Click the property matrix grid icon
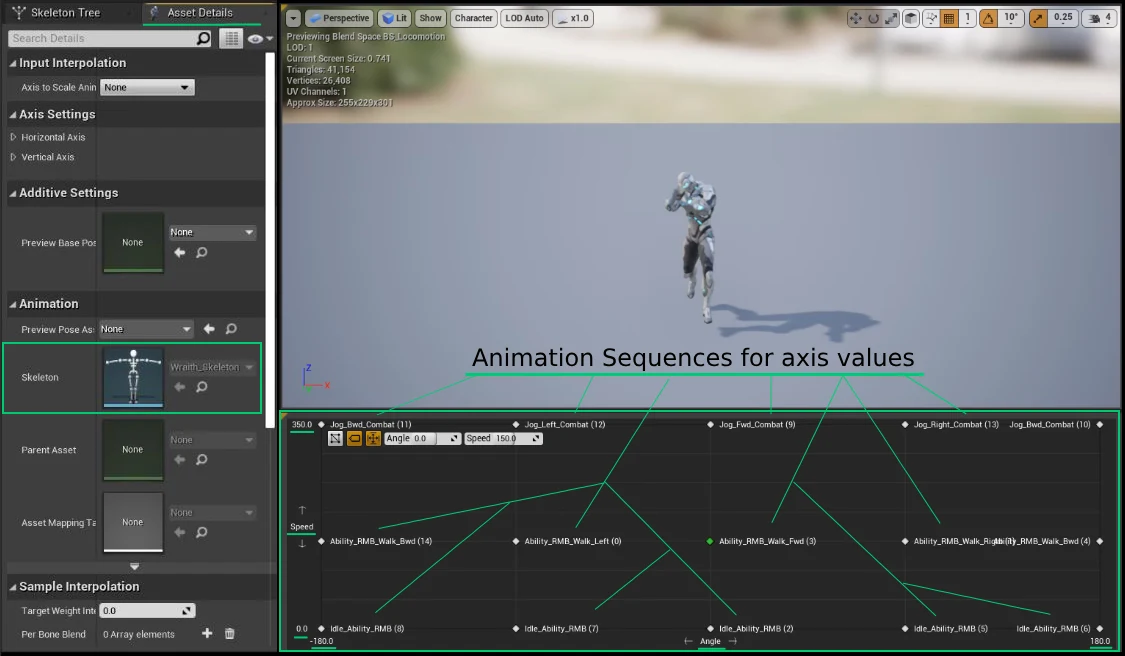Image resolution: width=1125 pixels, height=656 pixels. click(x=232, y=38)
